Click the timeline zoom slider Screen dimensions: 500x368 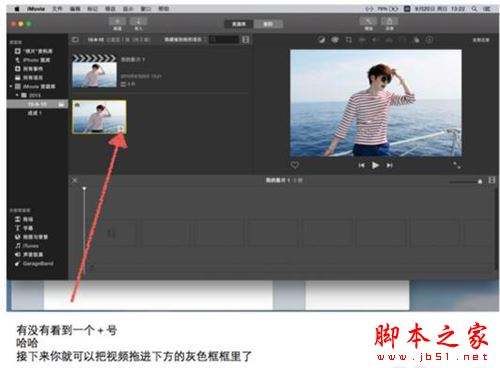[x=466, y=181]
